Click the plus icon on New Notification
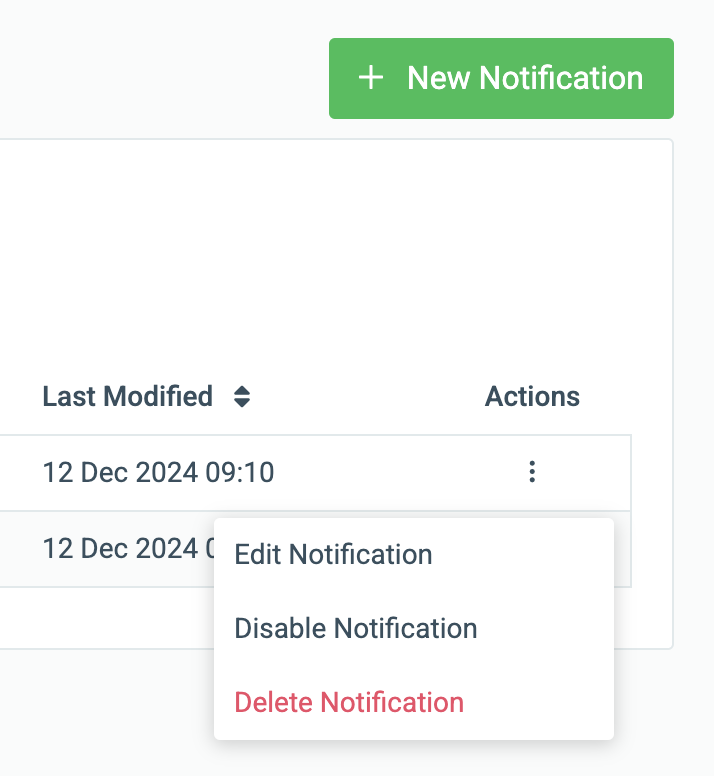The height and width of the screenshot is (776, 714). [x=371, y=78]
